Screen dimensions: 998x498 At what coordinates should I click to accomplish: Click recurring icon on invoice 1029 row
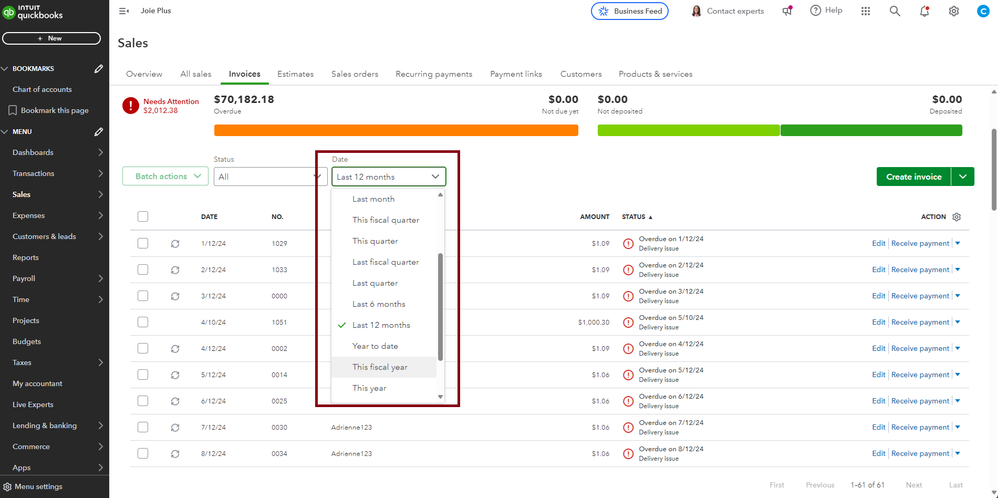click(175, 243)
